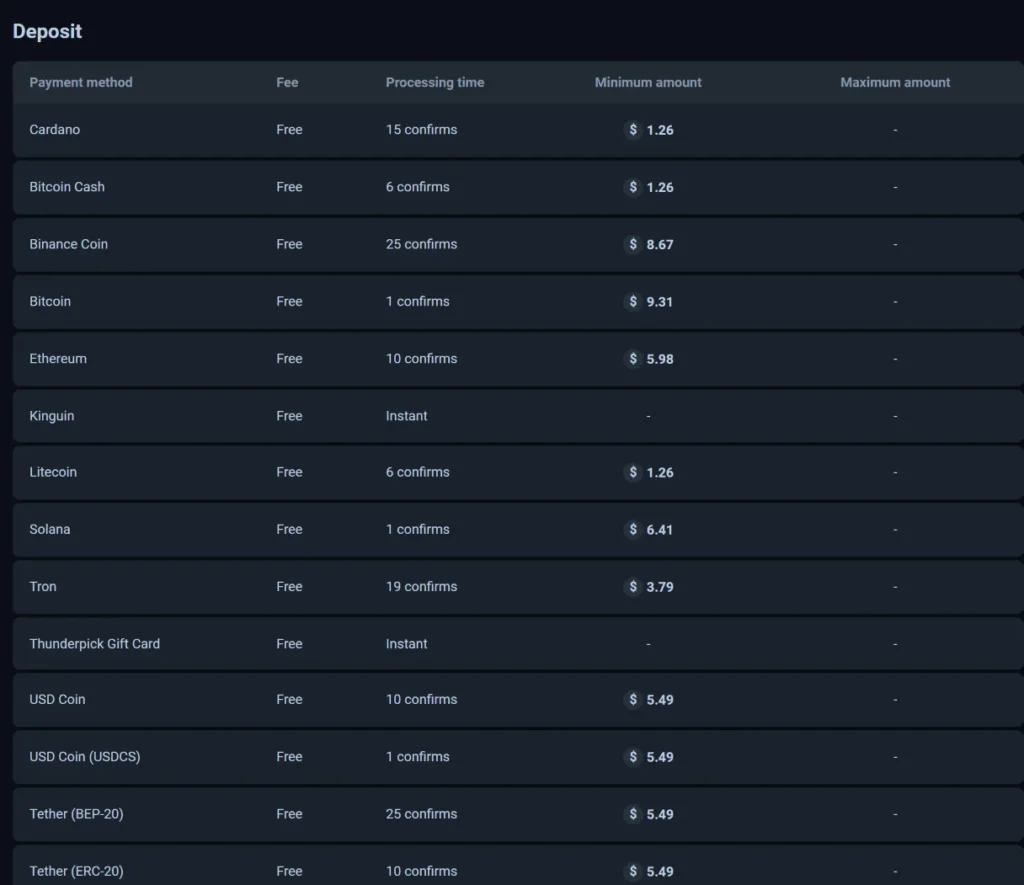Click the "Fee" column header
1024x885 pixels.
tap(287, 82)
